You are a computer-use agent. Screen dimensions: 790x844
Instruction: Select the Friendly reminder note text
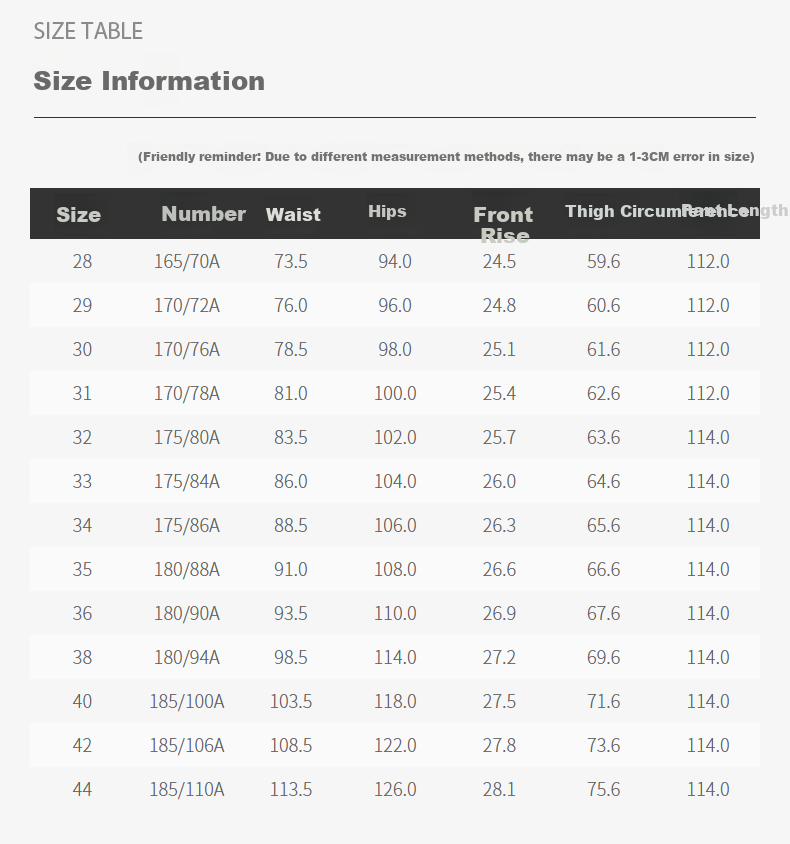[x=446, y=157]
